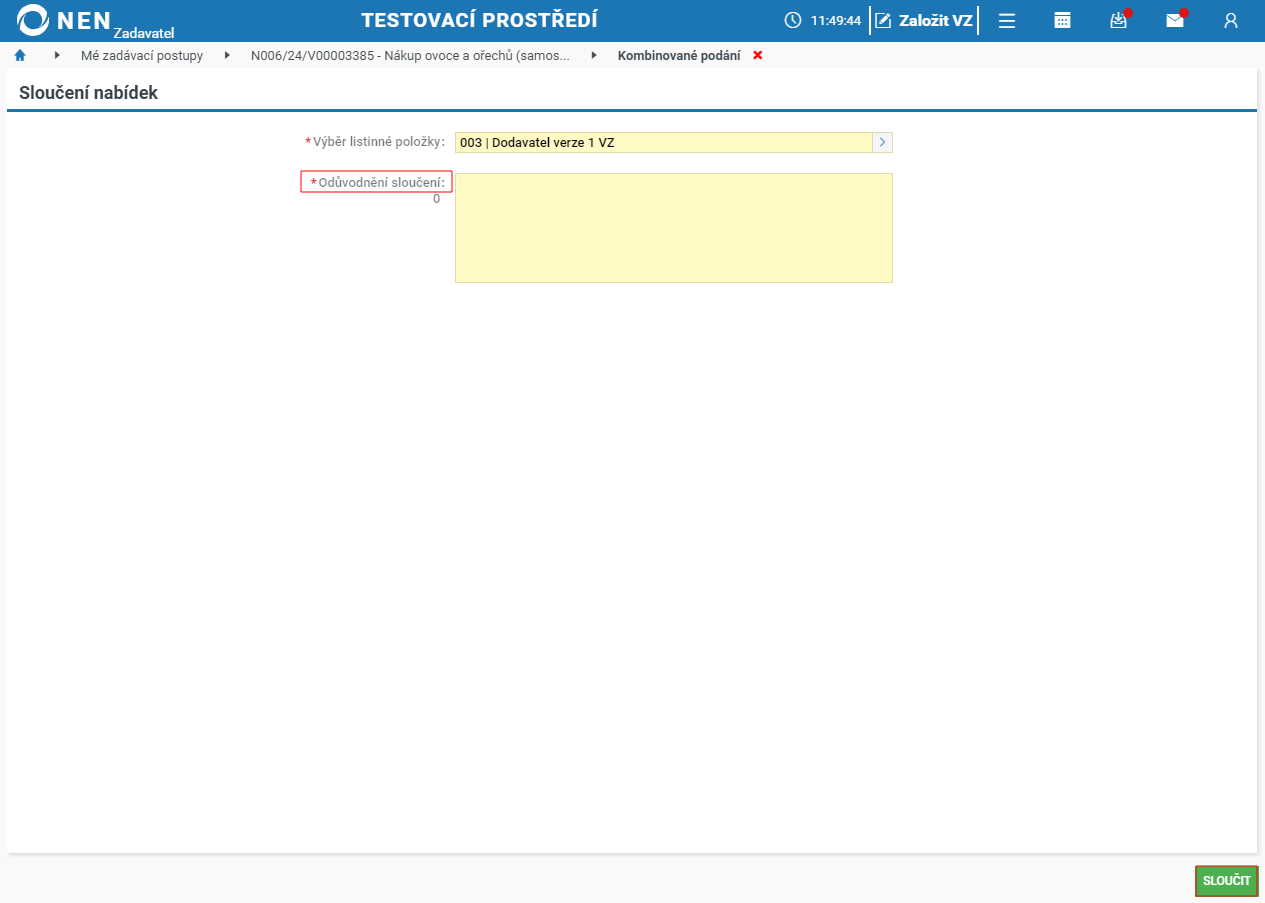Open the user profile icon
This screenshot has height=903, width=1265.
pyautogui.click(x=1231, y=20)
